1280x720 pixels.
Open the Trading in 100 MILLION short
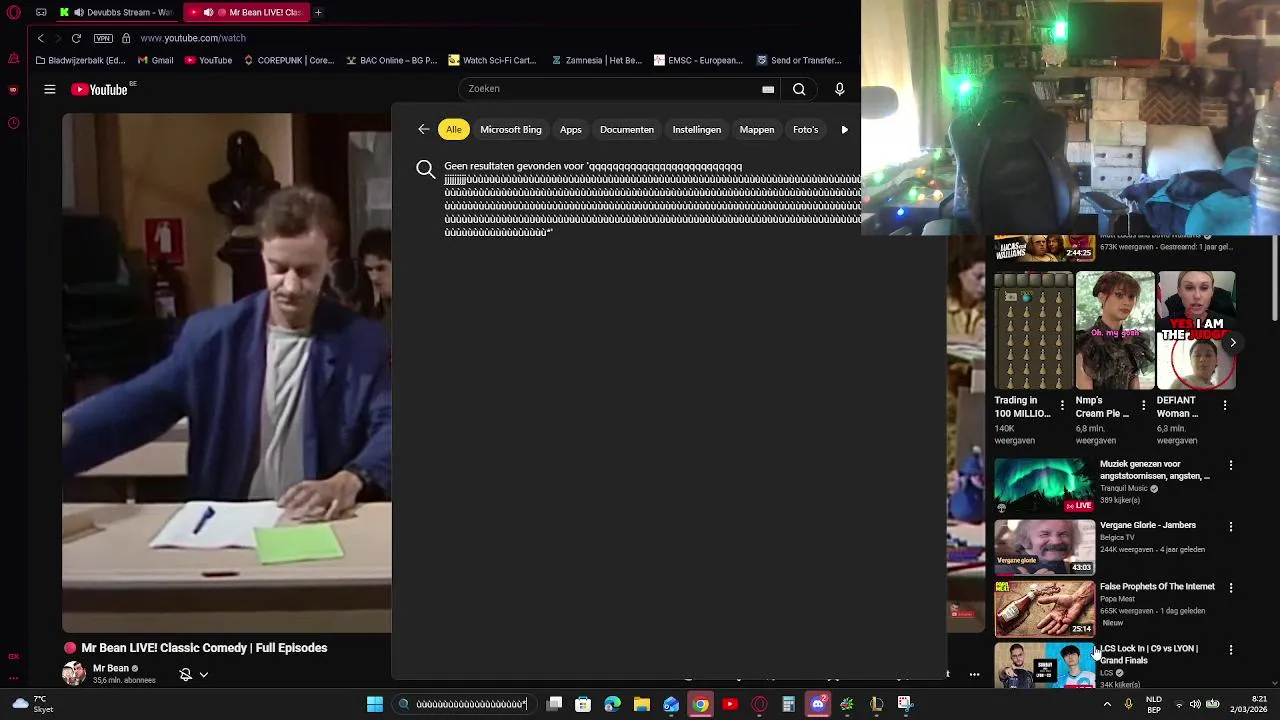point(1033,330)
